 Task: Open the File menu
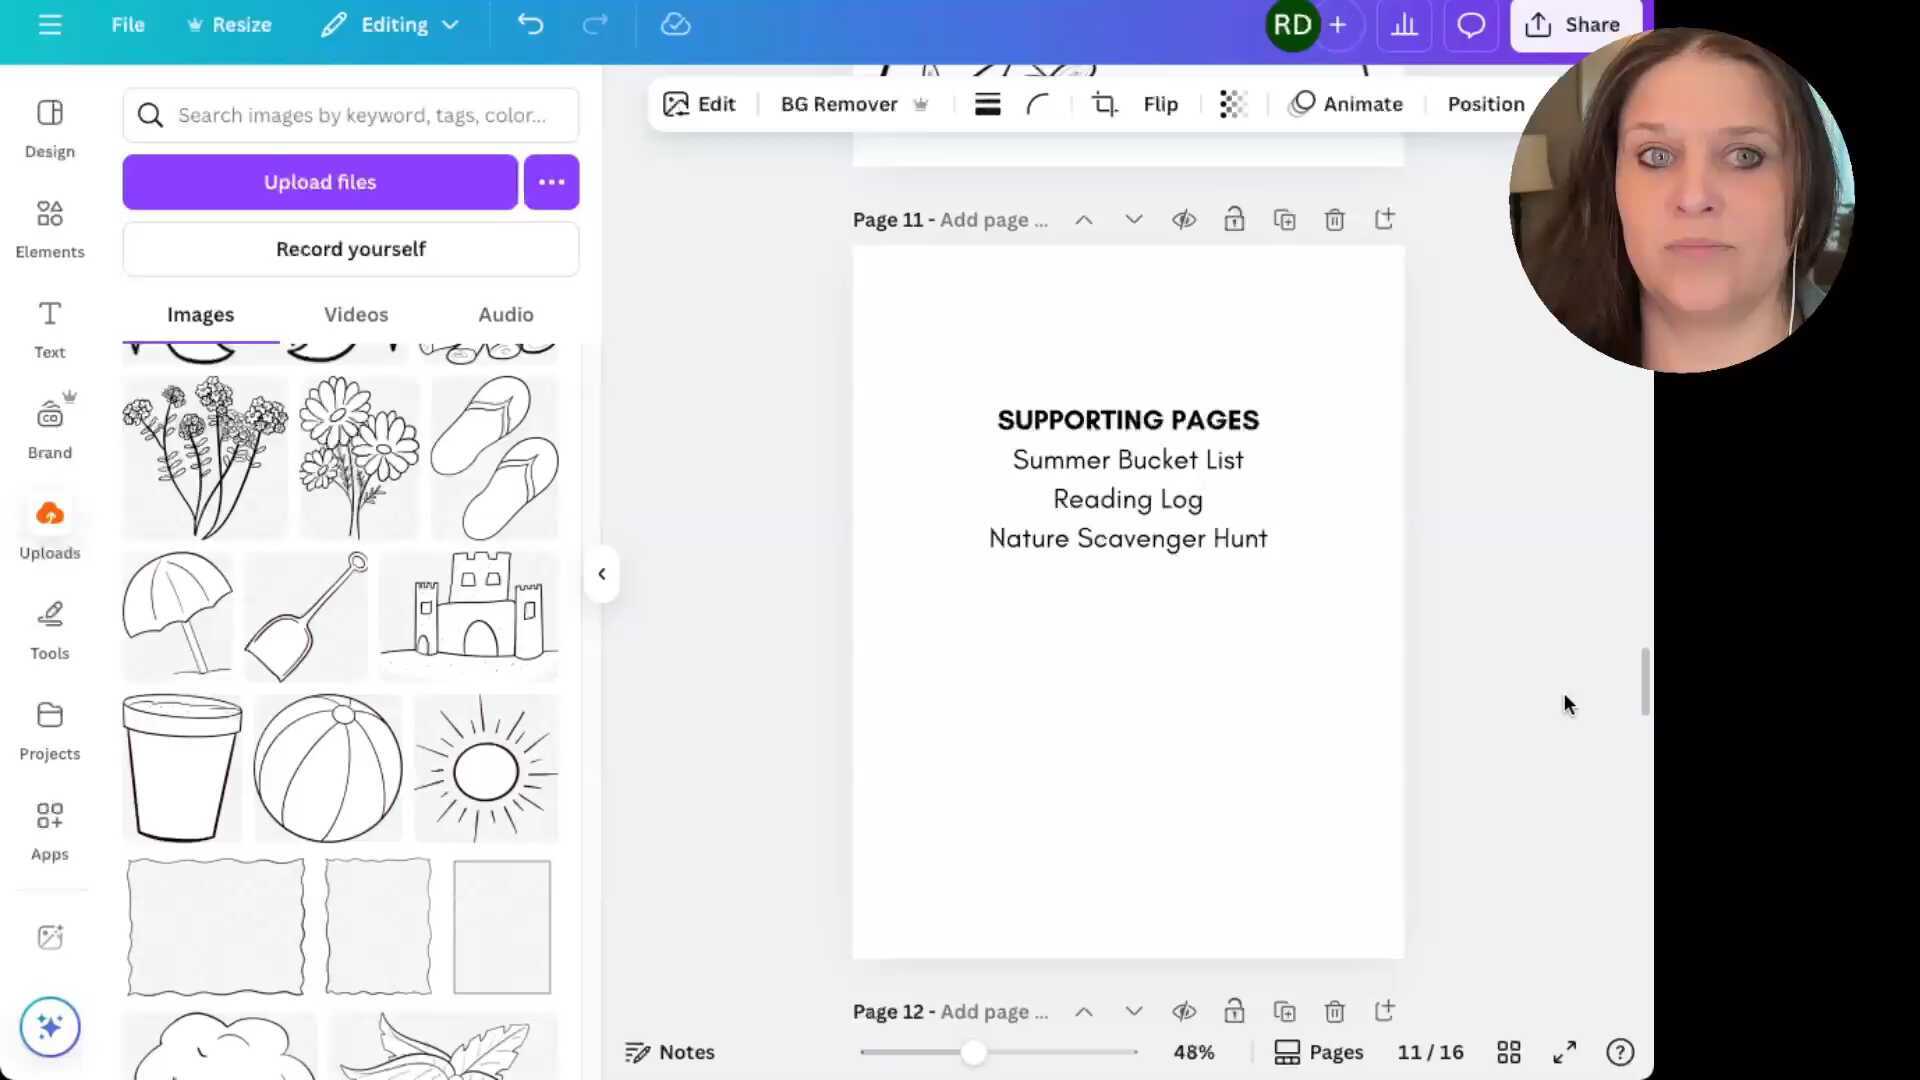[x=127, y=25]
